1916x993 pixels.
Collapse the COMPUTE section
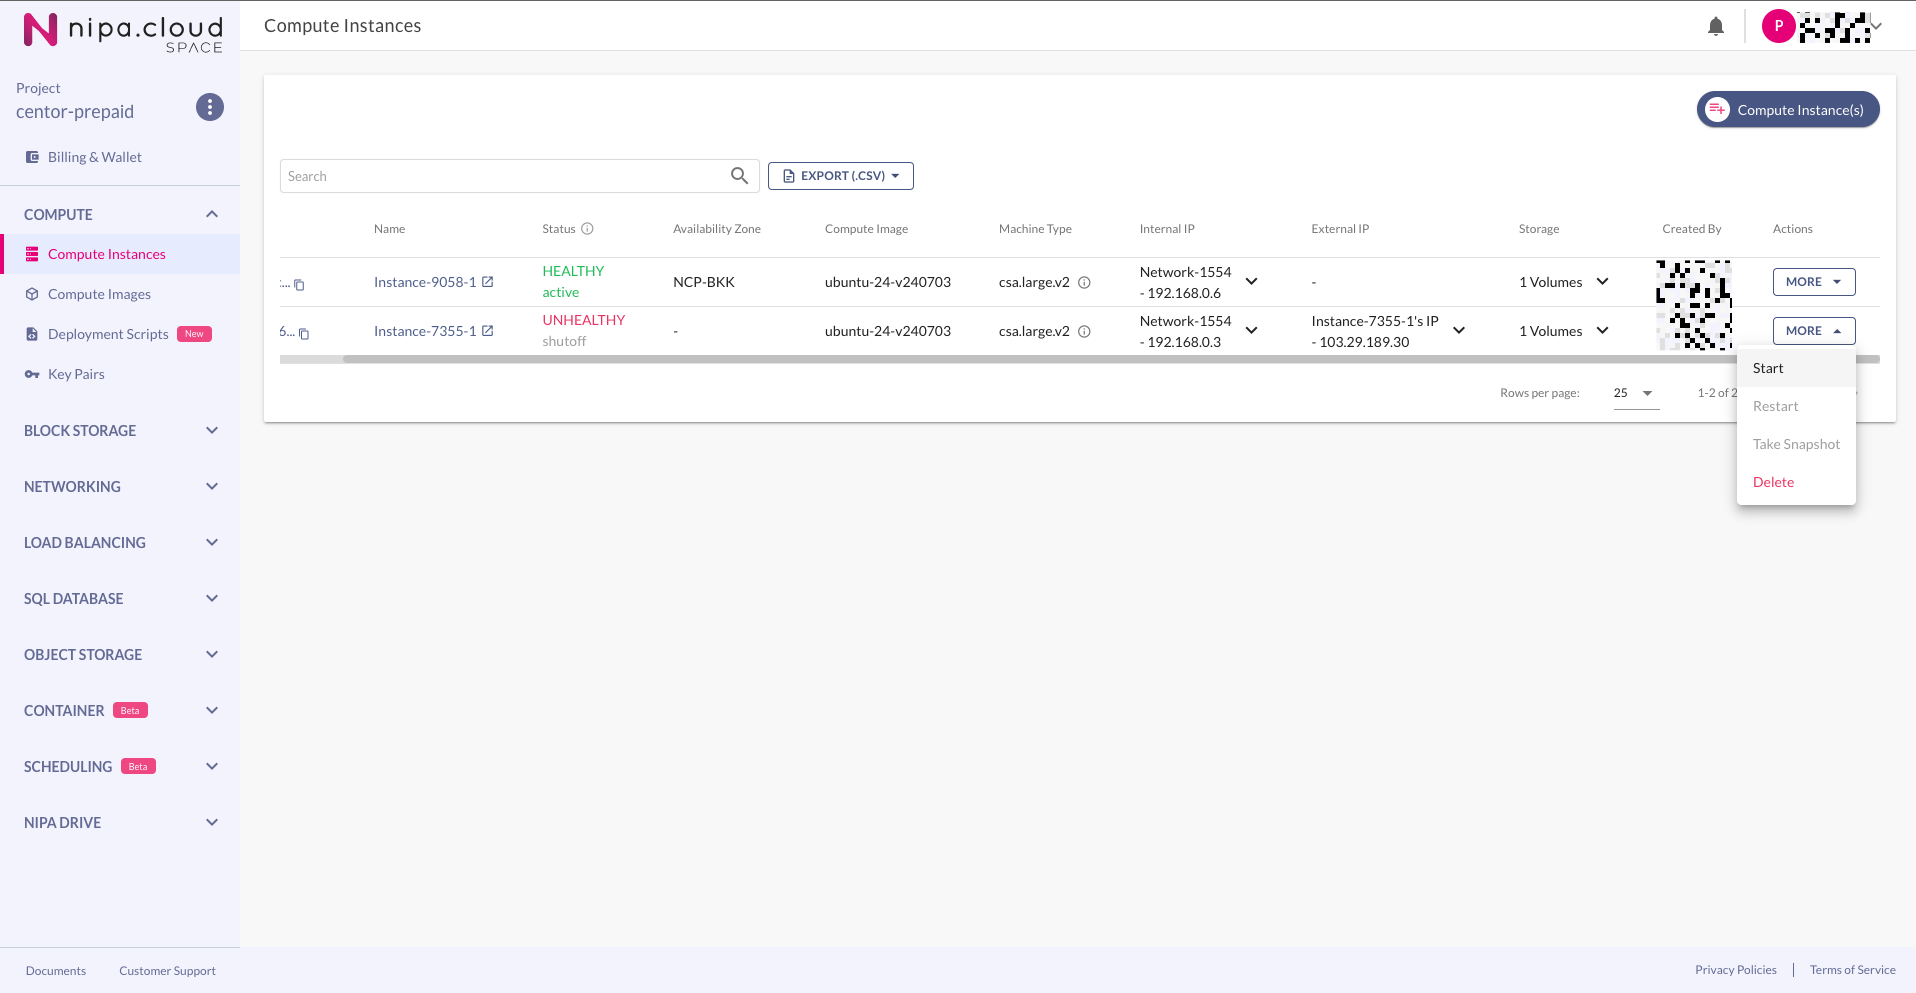coord(212,214)
